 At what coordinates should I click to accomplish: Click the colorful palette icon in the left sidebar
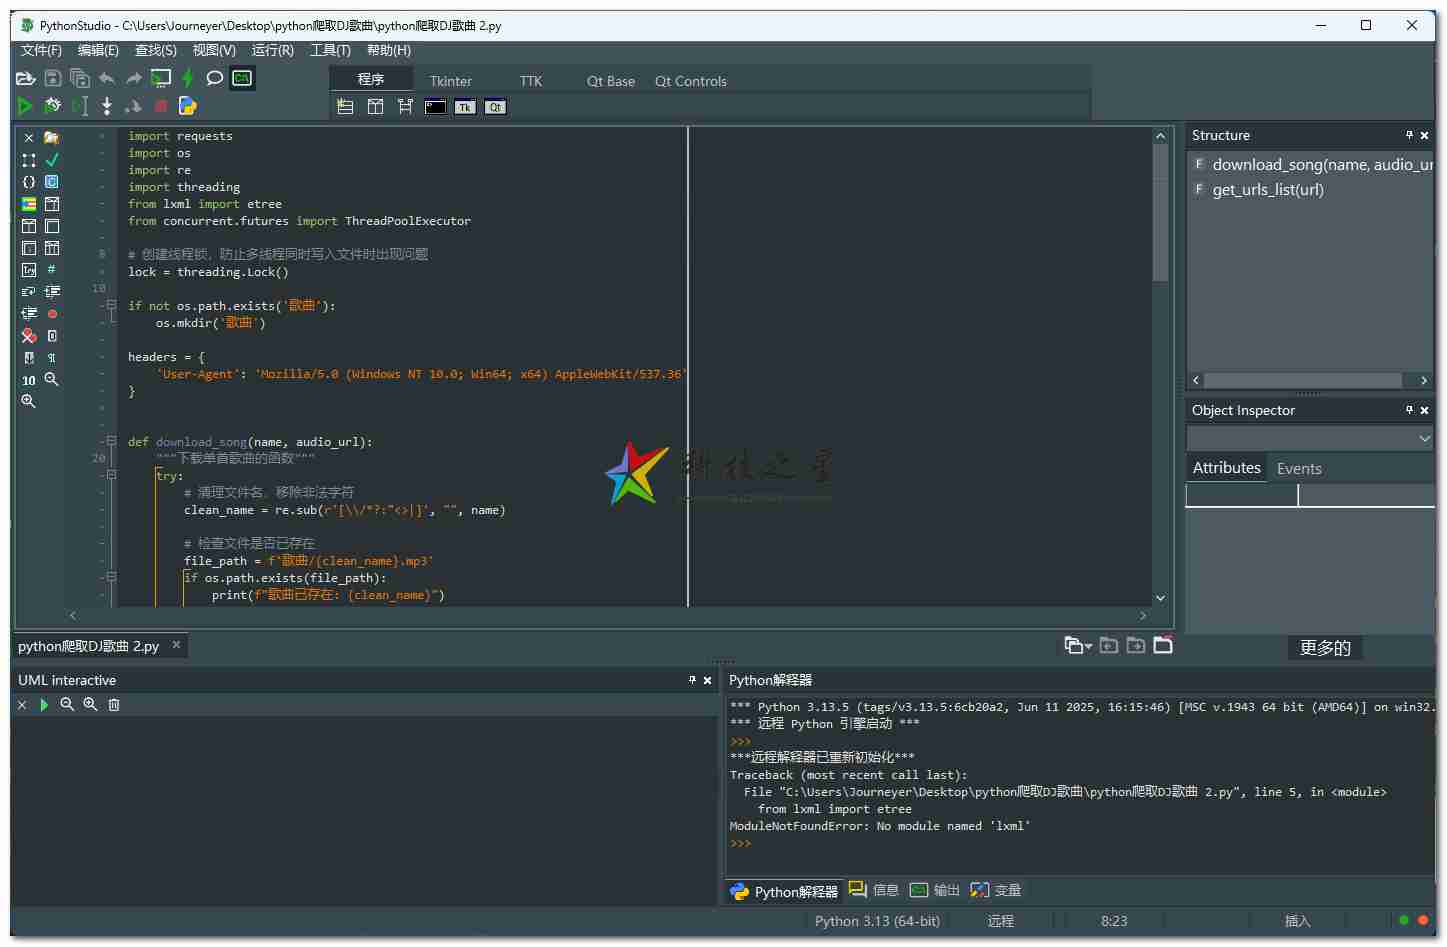pyautogui.click(x=29, y=203)
